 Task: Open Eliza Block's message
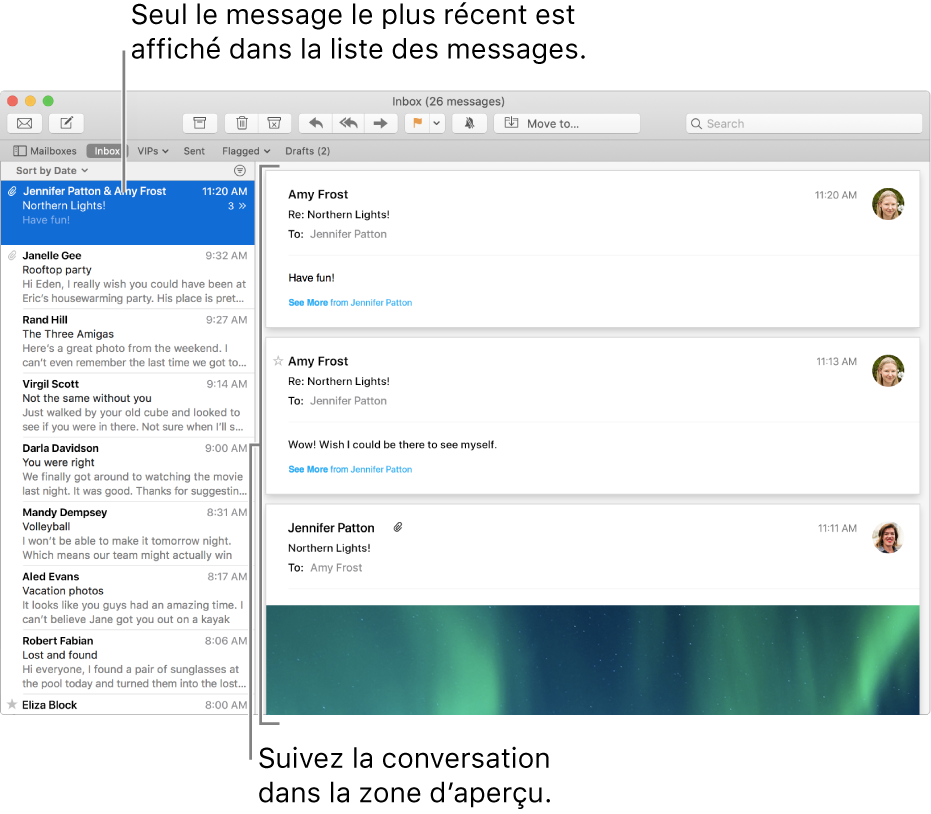(128, 705)
